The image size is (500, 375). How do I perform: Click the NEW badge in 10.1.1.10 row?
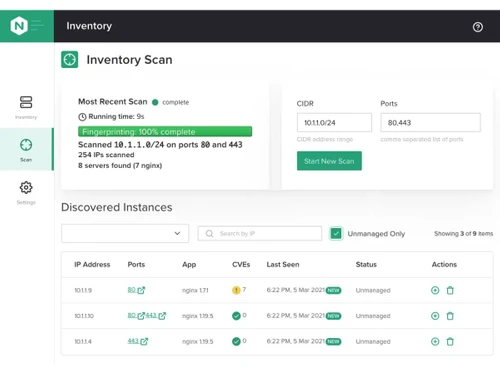(x=333, y=316)
